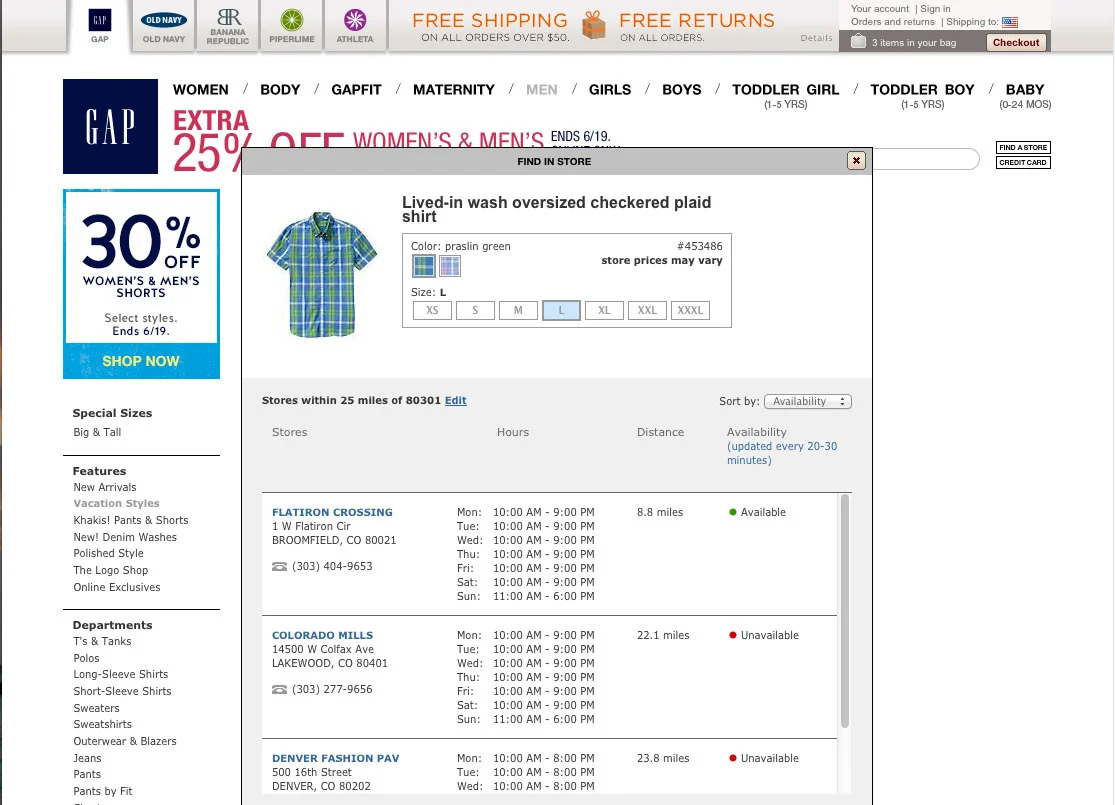The height and width of the screenshot is (805, 1115).
Task: Click the search input field
Action: tap(925, 159)
